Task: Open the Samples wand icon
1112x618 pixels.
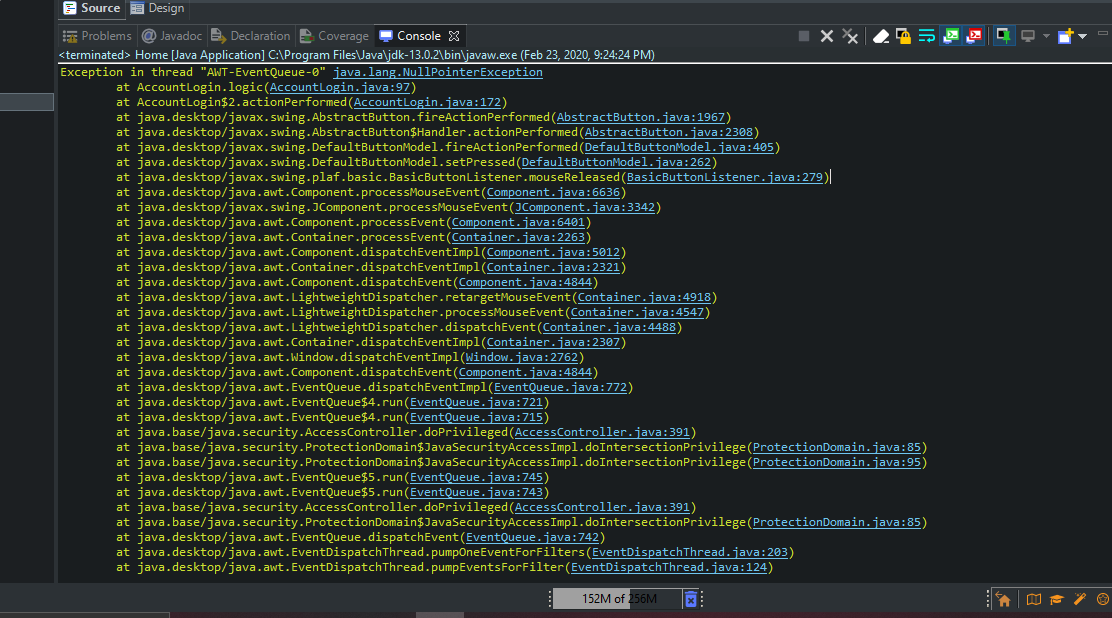Action: [x=1080, y=600]
